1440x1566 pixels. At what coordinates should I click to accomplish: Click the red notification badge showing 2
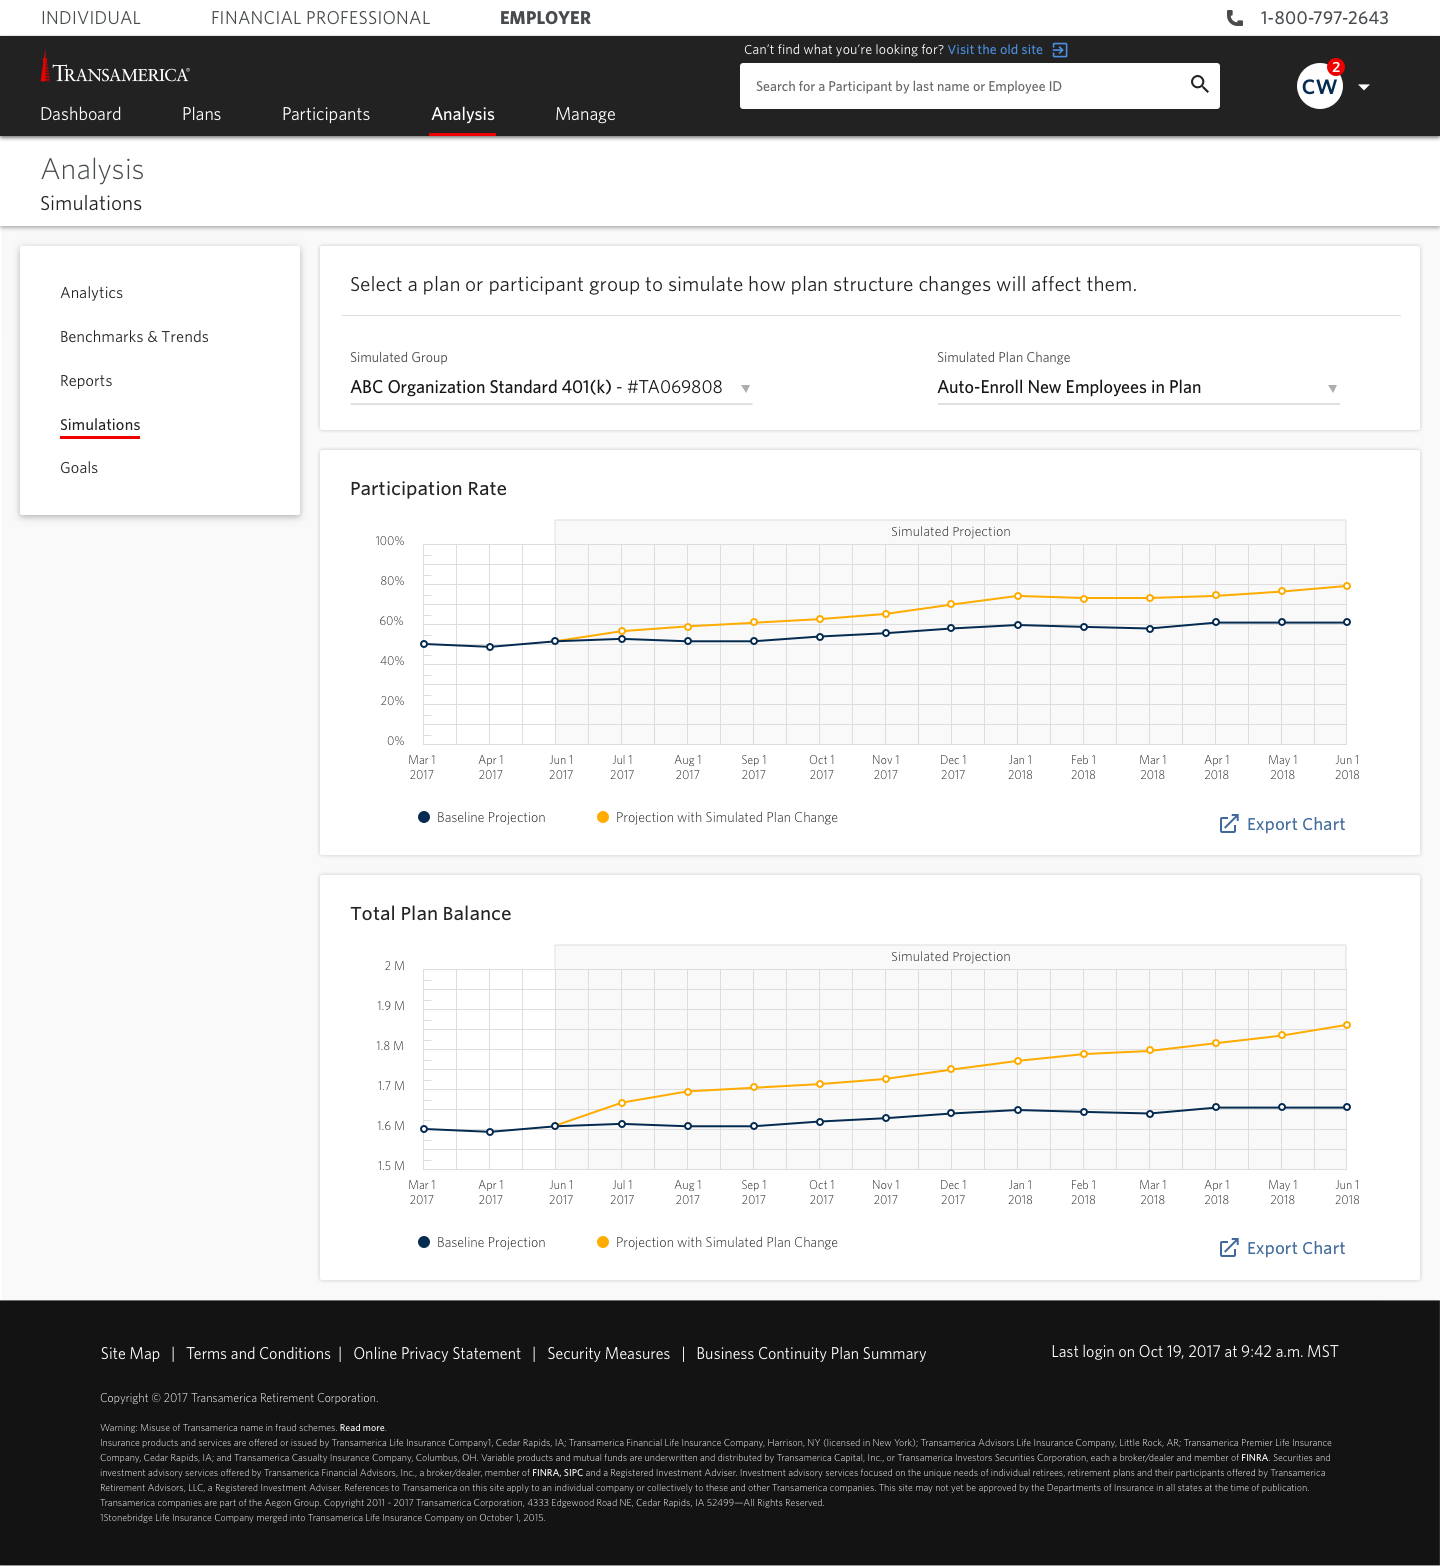pos(1336,67)
